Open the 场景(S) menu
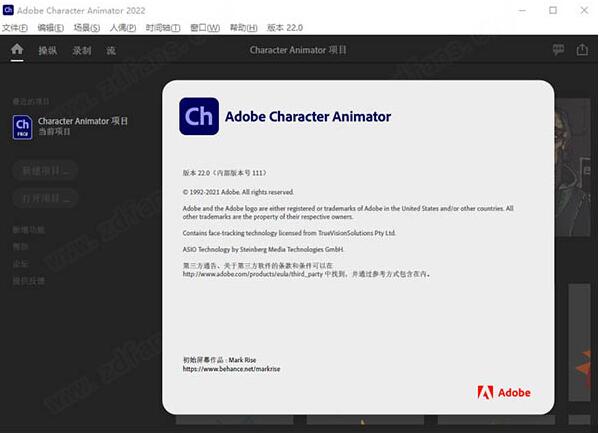Viewport: 599px width, 433px height. click(87, 28)
